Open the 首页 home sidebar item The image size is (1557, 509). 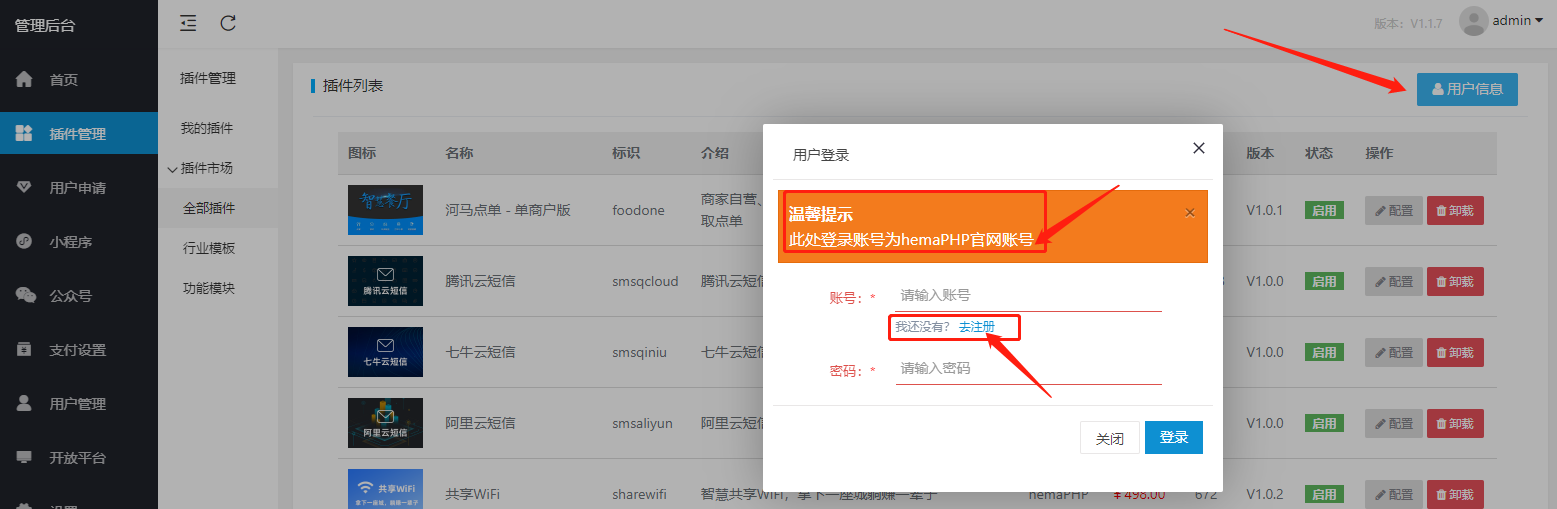coord(79,80)
